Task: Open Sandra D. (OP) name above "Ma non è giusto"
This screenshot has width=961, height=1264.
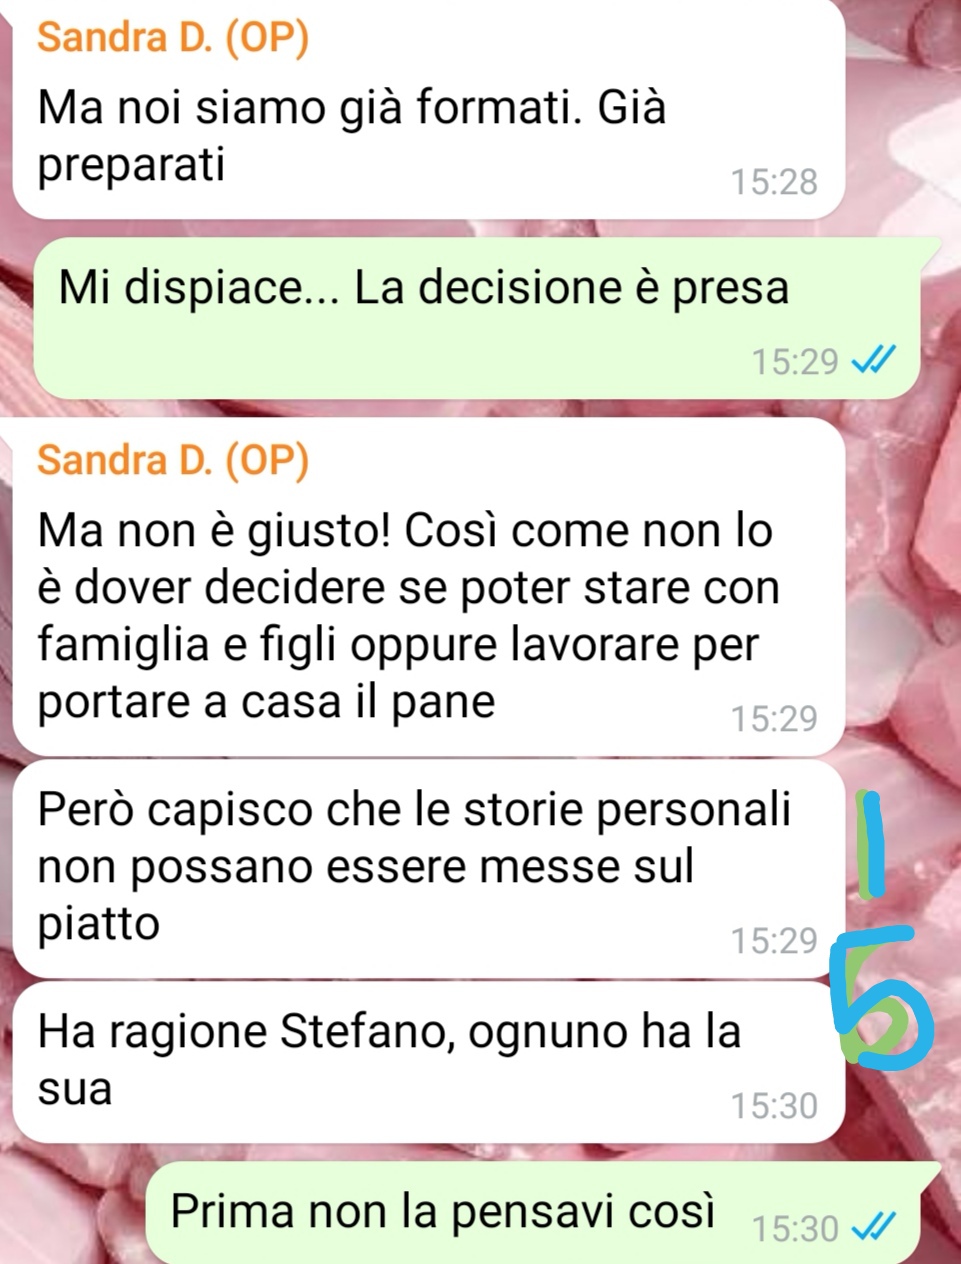Action: [174, 461]
